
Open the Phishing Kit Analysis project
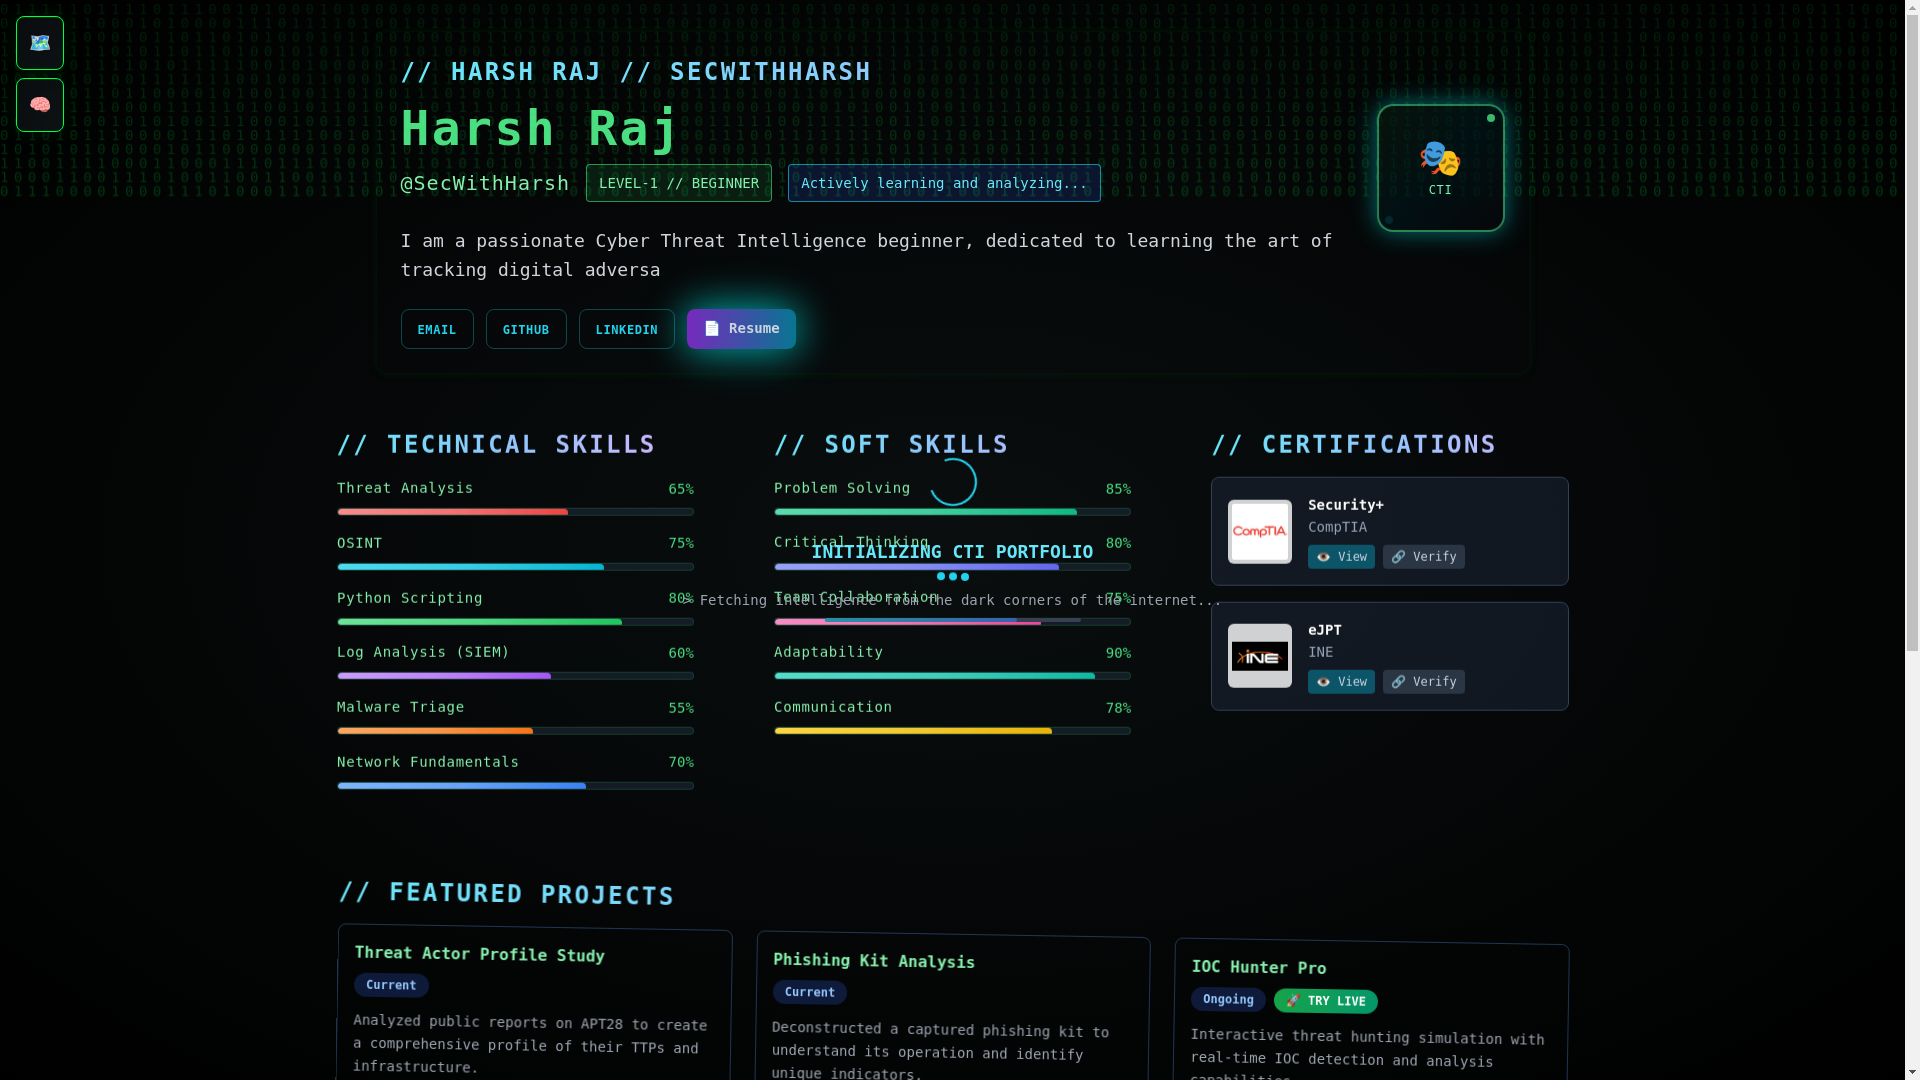coord(874,961)
